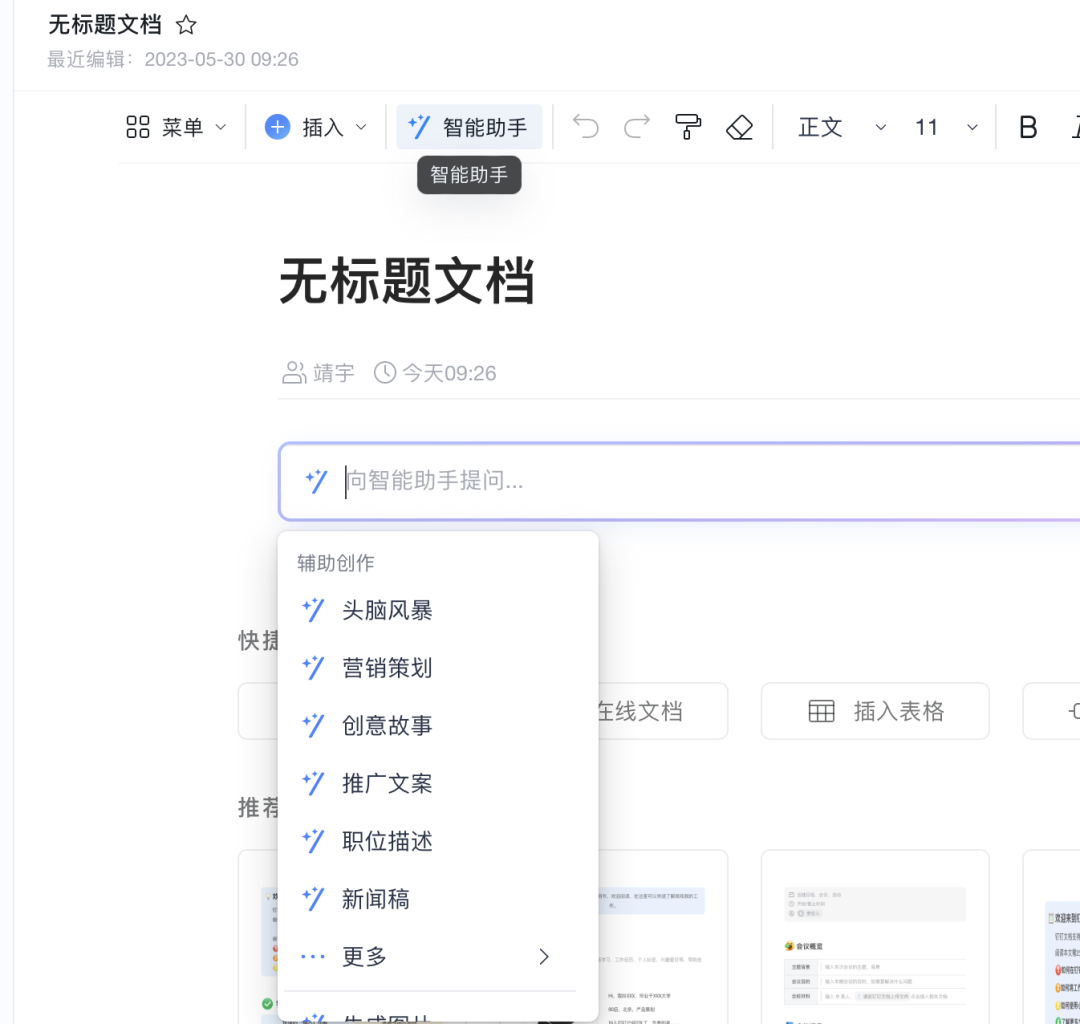Select the format painter tool
The width and height of the screenshot is (1080, 1024).
[687, 127]
